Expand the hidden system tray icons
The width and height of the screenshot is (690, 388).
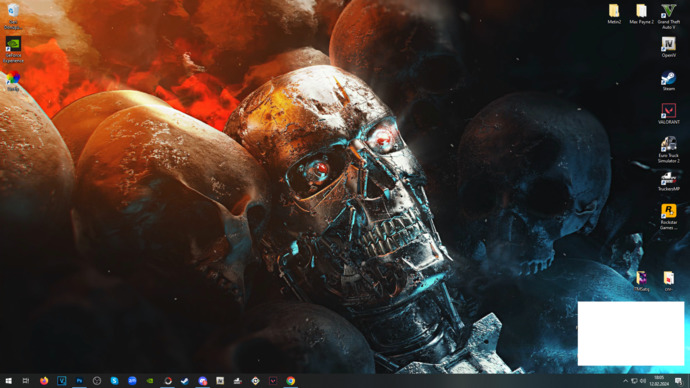(x=625, y=381)
